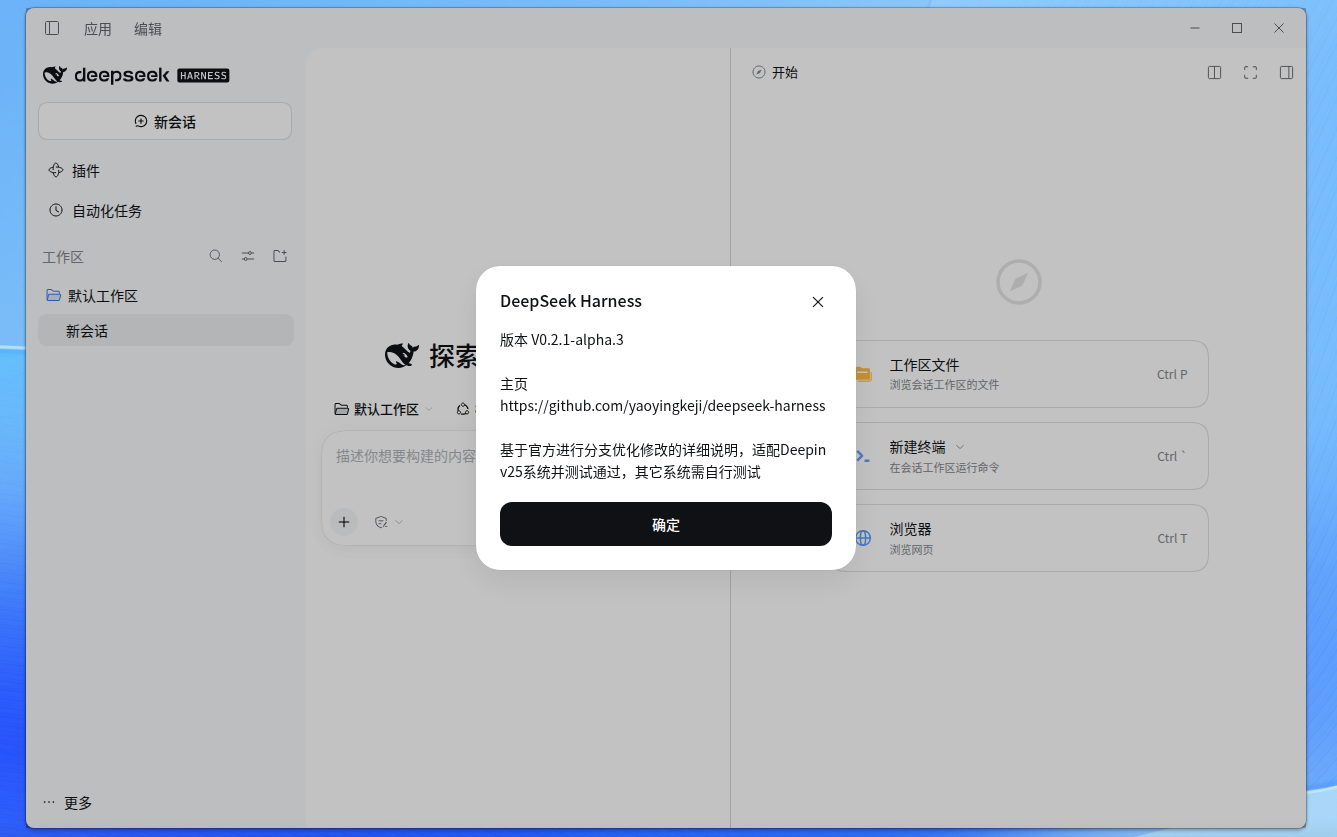Open the 更多 menu at sidebar bottom
1337x837 pixels.
point(68,803)
